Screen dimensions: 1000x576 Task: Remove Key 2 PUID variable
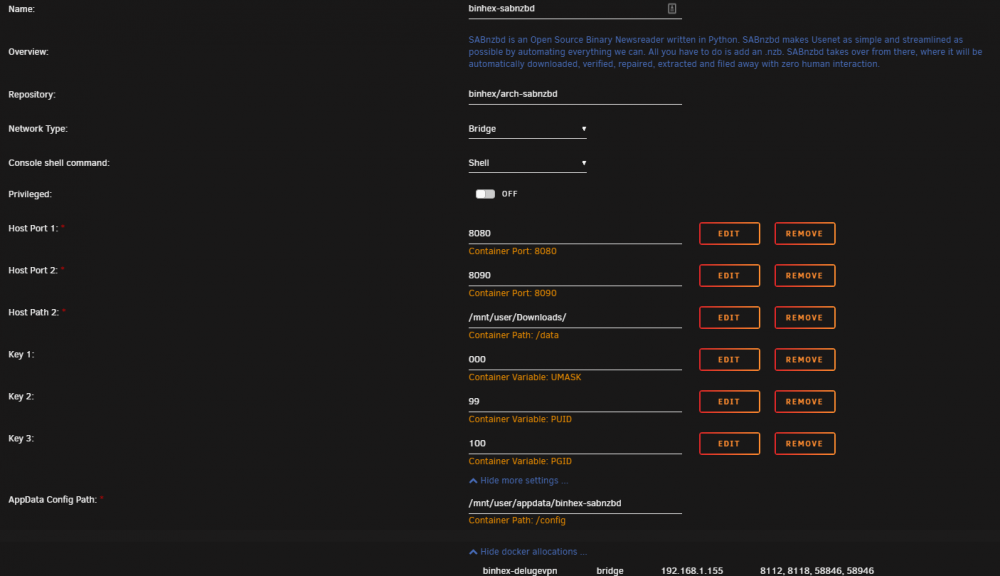[804, 402]
